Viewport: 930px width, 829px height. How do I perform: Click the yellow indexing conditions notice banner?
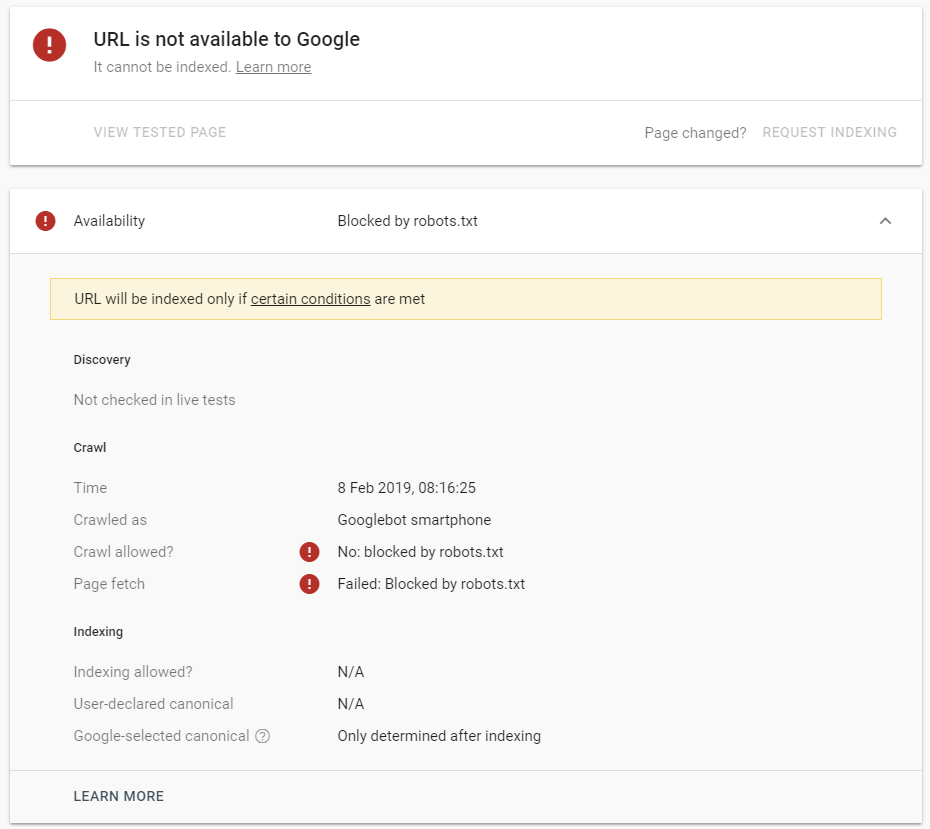click(x=466, y=299)
